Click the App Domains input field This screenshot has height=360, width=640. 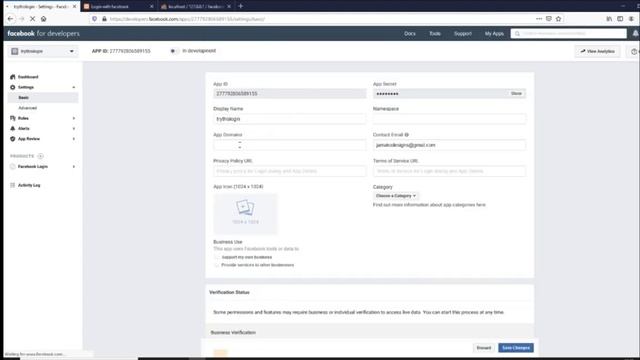pyautogui.click(x=289, y=145)
